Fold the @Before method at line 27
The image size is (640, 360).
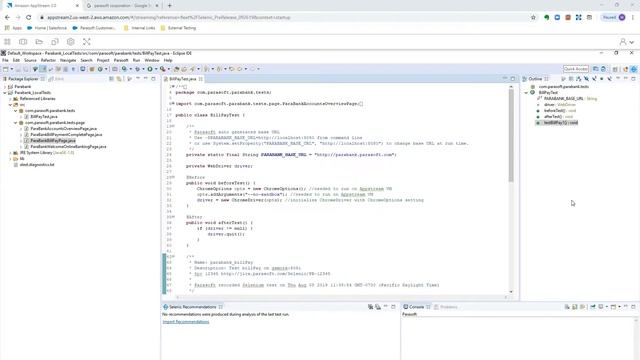pos(173,177)
